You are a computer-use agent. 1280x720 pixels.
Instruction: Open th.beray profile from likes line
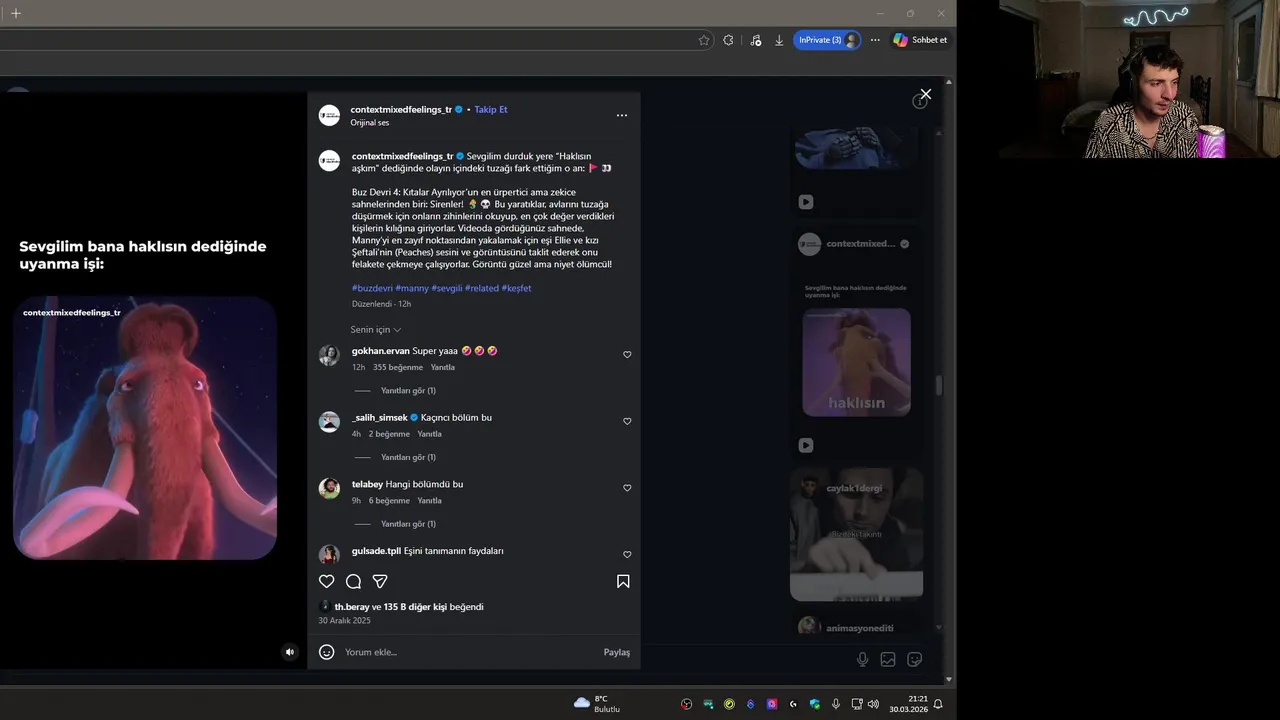[352, 607]
